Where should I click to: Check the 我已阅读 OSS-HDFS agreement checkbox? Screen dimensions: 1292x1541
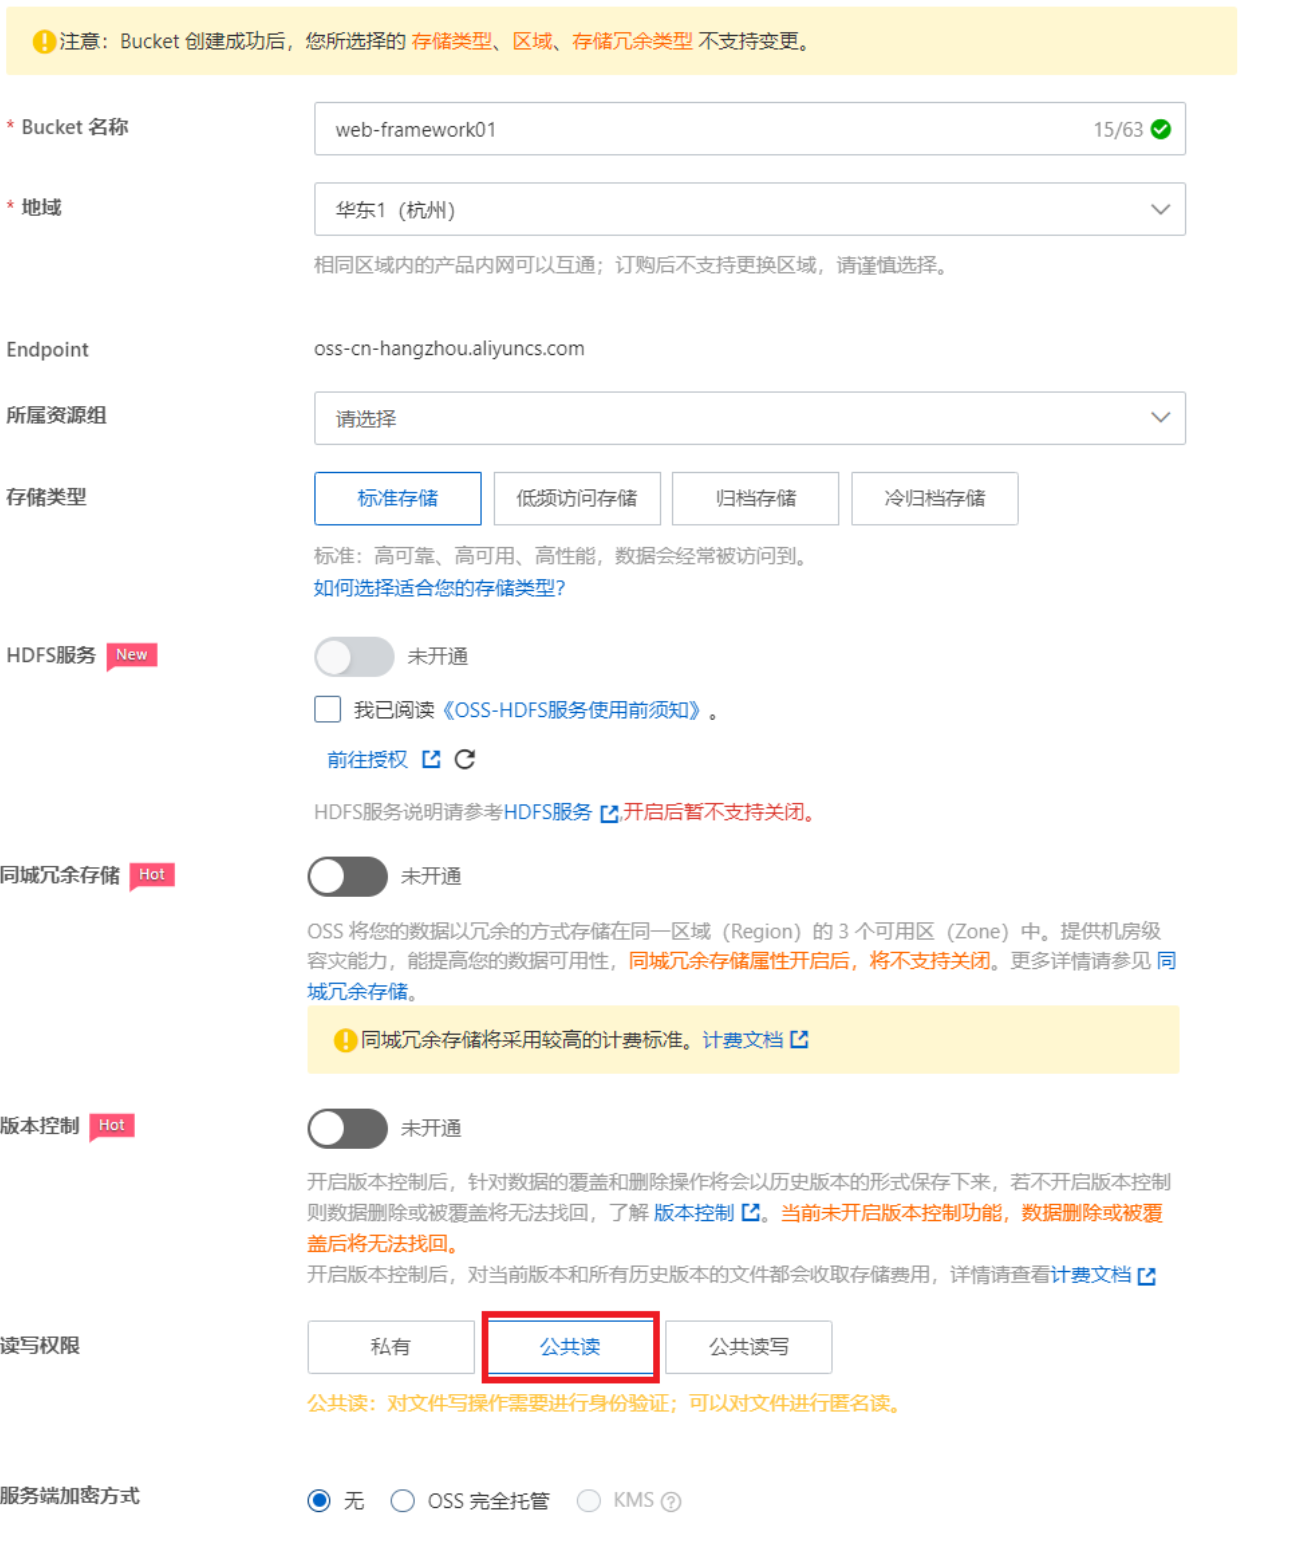point(327,709)
